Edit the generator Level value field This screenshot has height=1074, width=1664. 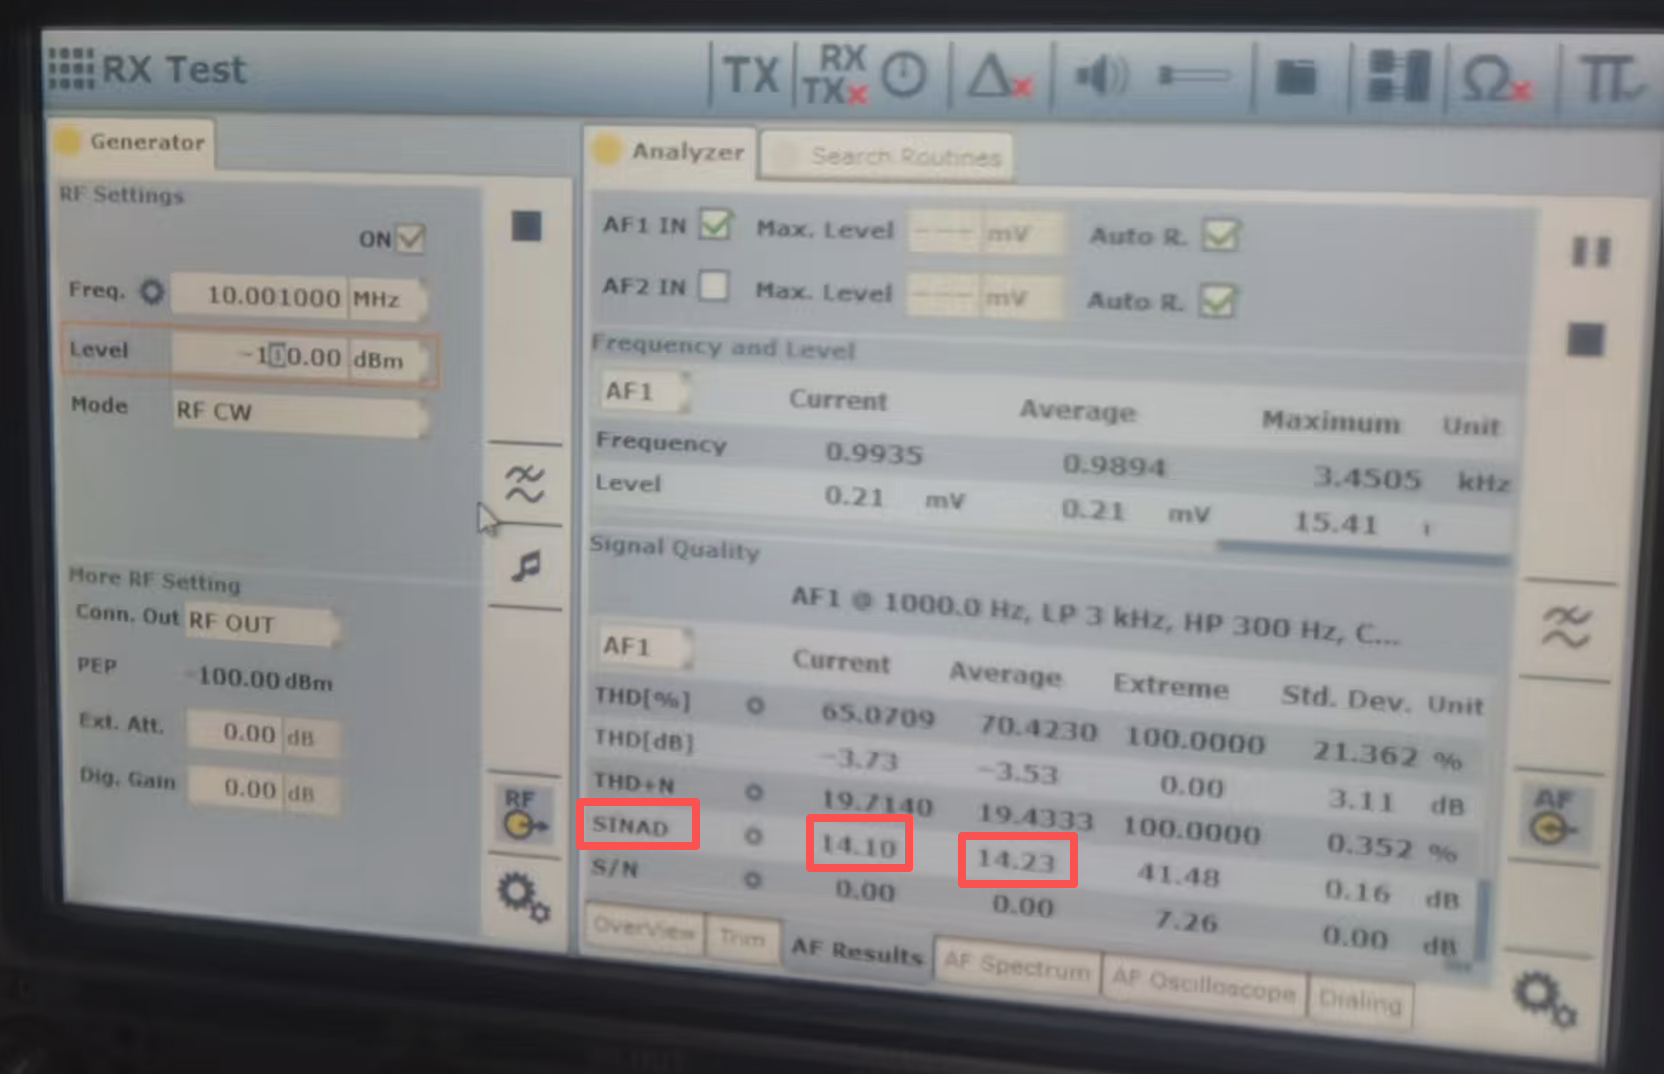point(260,356)
